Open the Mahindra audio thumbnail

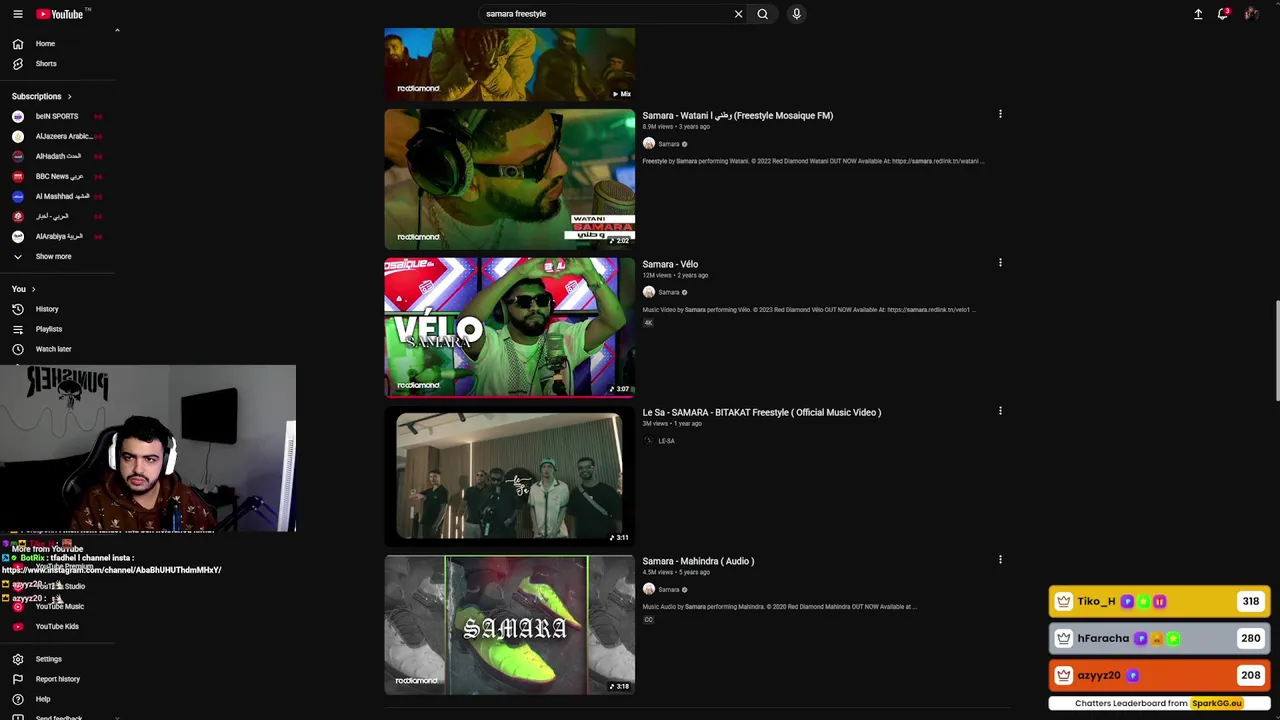[509, 625]
